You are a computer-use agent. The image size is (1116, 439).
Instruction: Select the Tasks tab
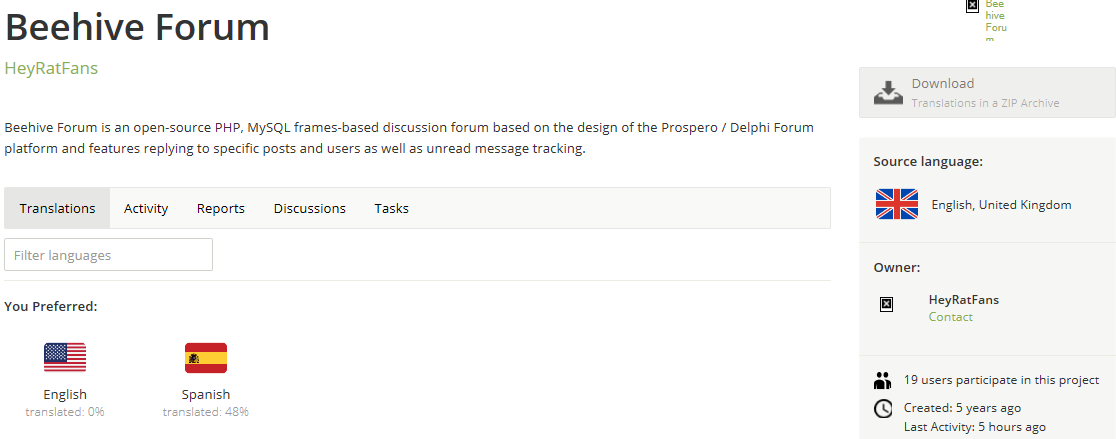pos(391,208)
